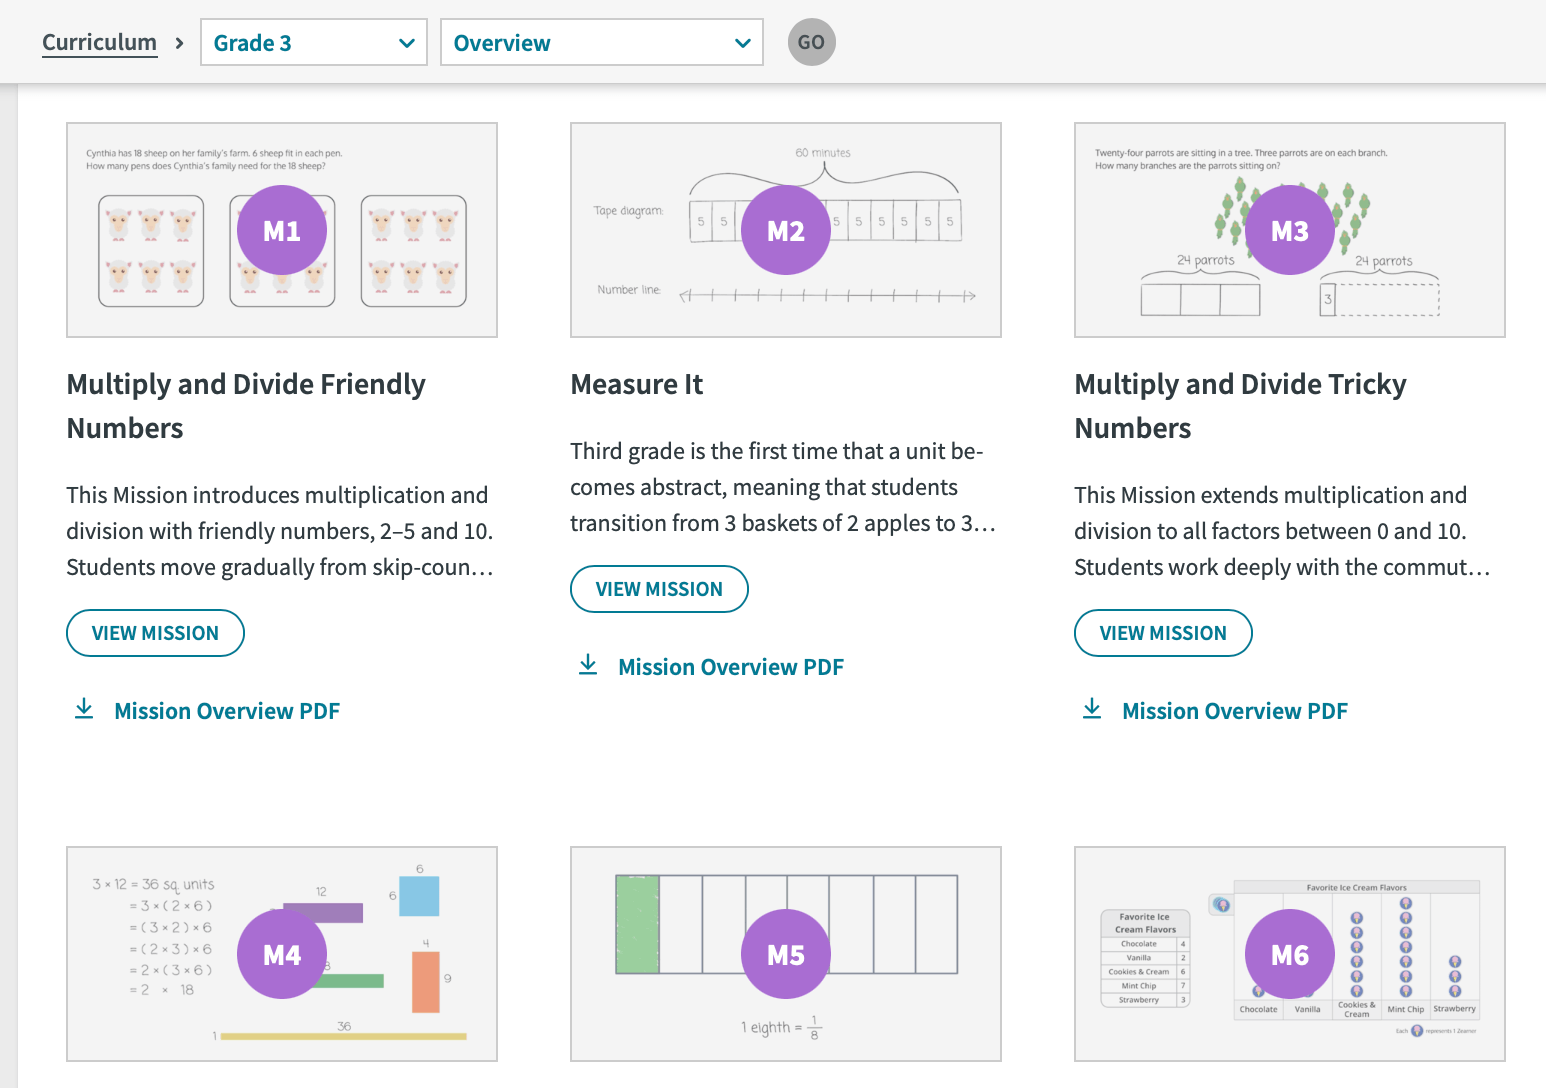Click the Curriculum breadcrumb link
This screenshot has height=1088, width=1546.
click(x=99, y=42)
